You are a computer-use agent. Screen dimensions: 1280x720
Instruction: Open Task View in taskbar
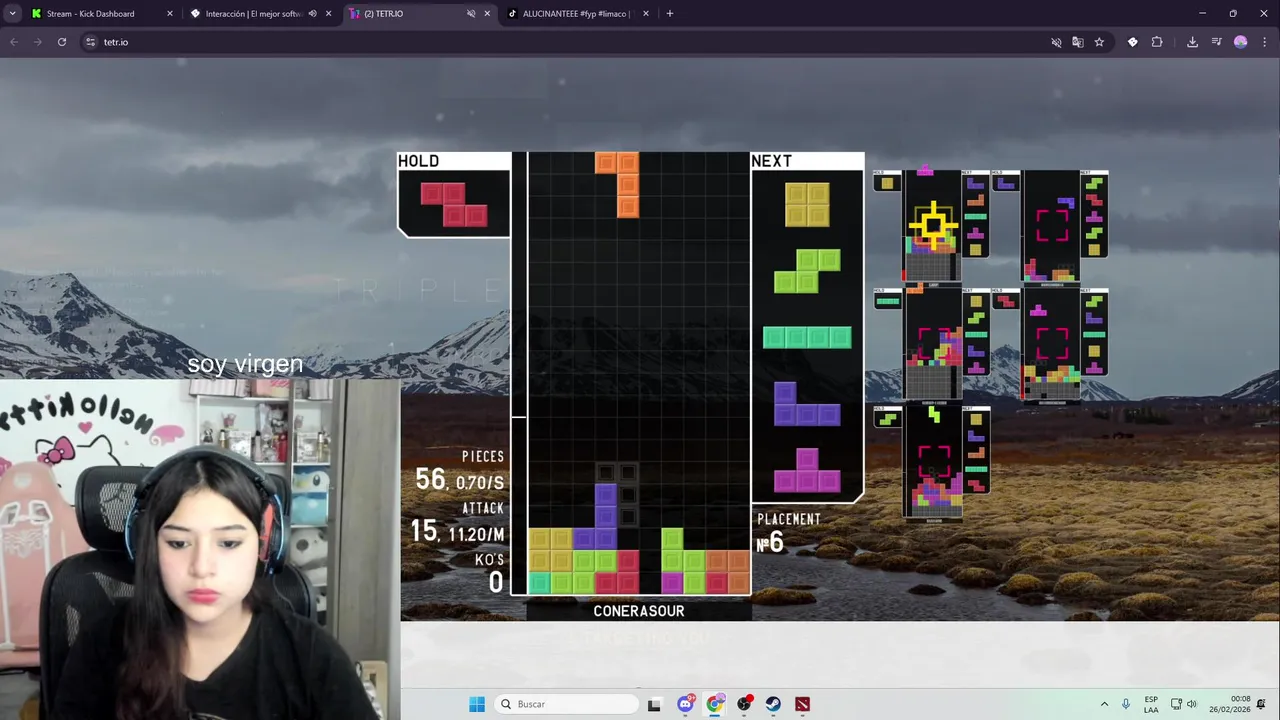(654, 704)
